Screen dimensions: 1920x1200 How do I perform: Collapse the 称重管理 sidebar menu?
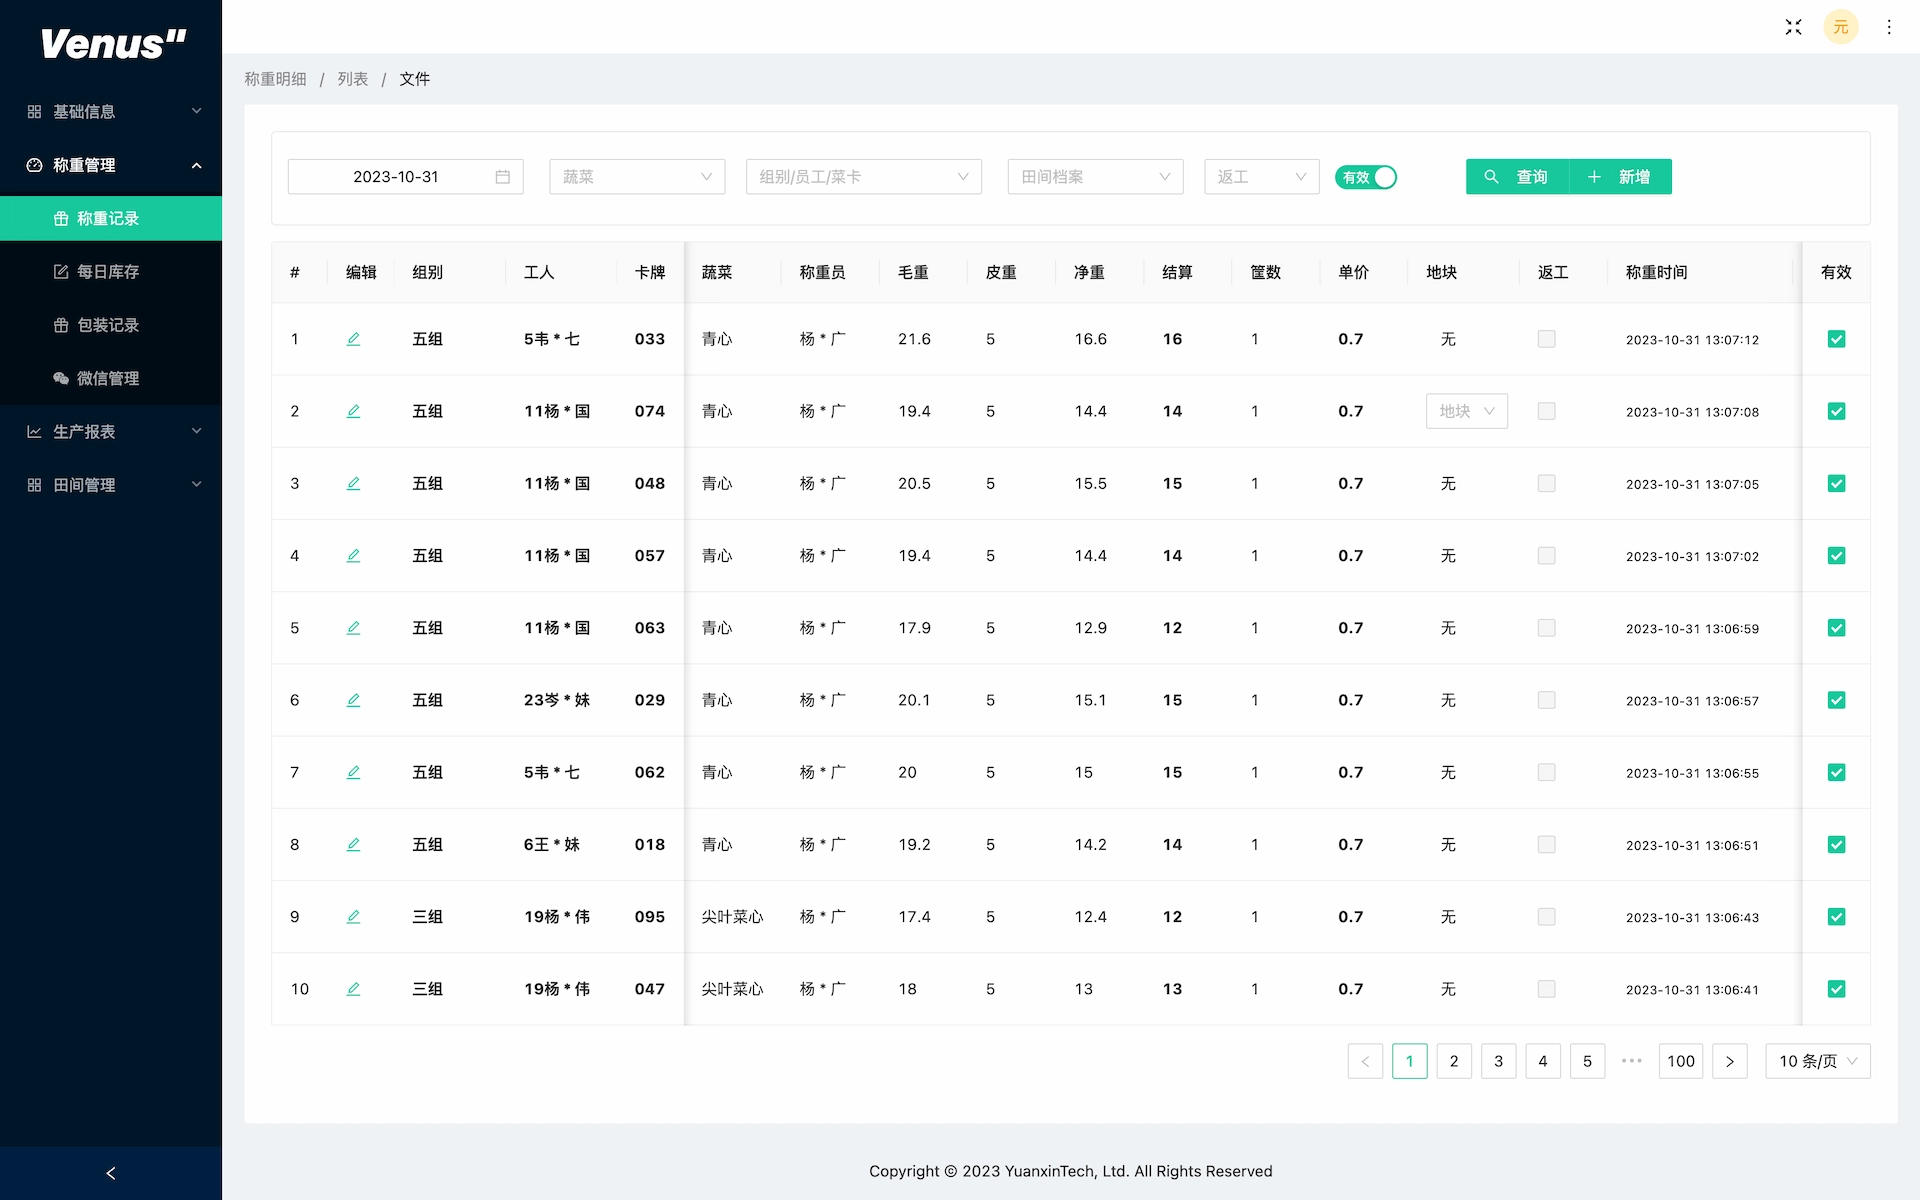(x=111, y=165)
